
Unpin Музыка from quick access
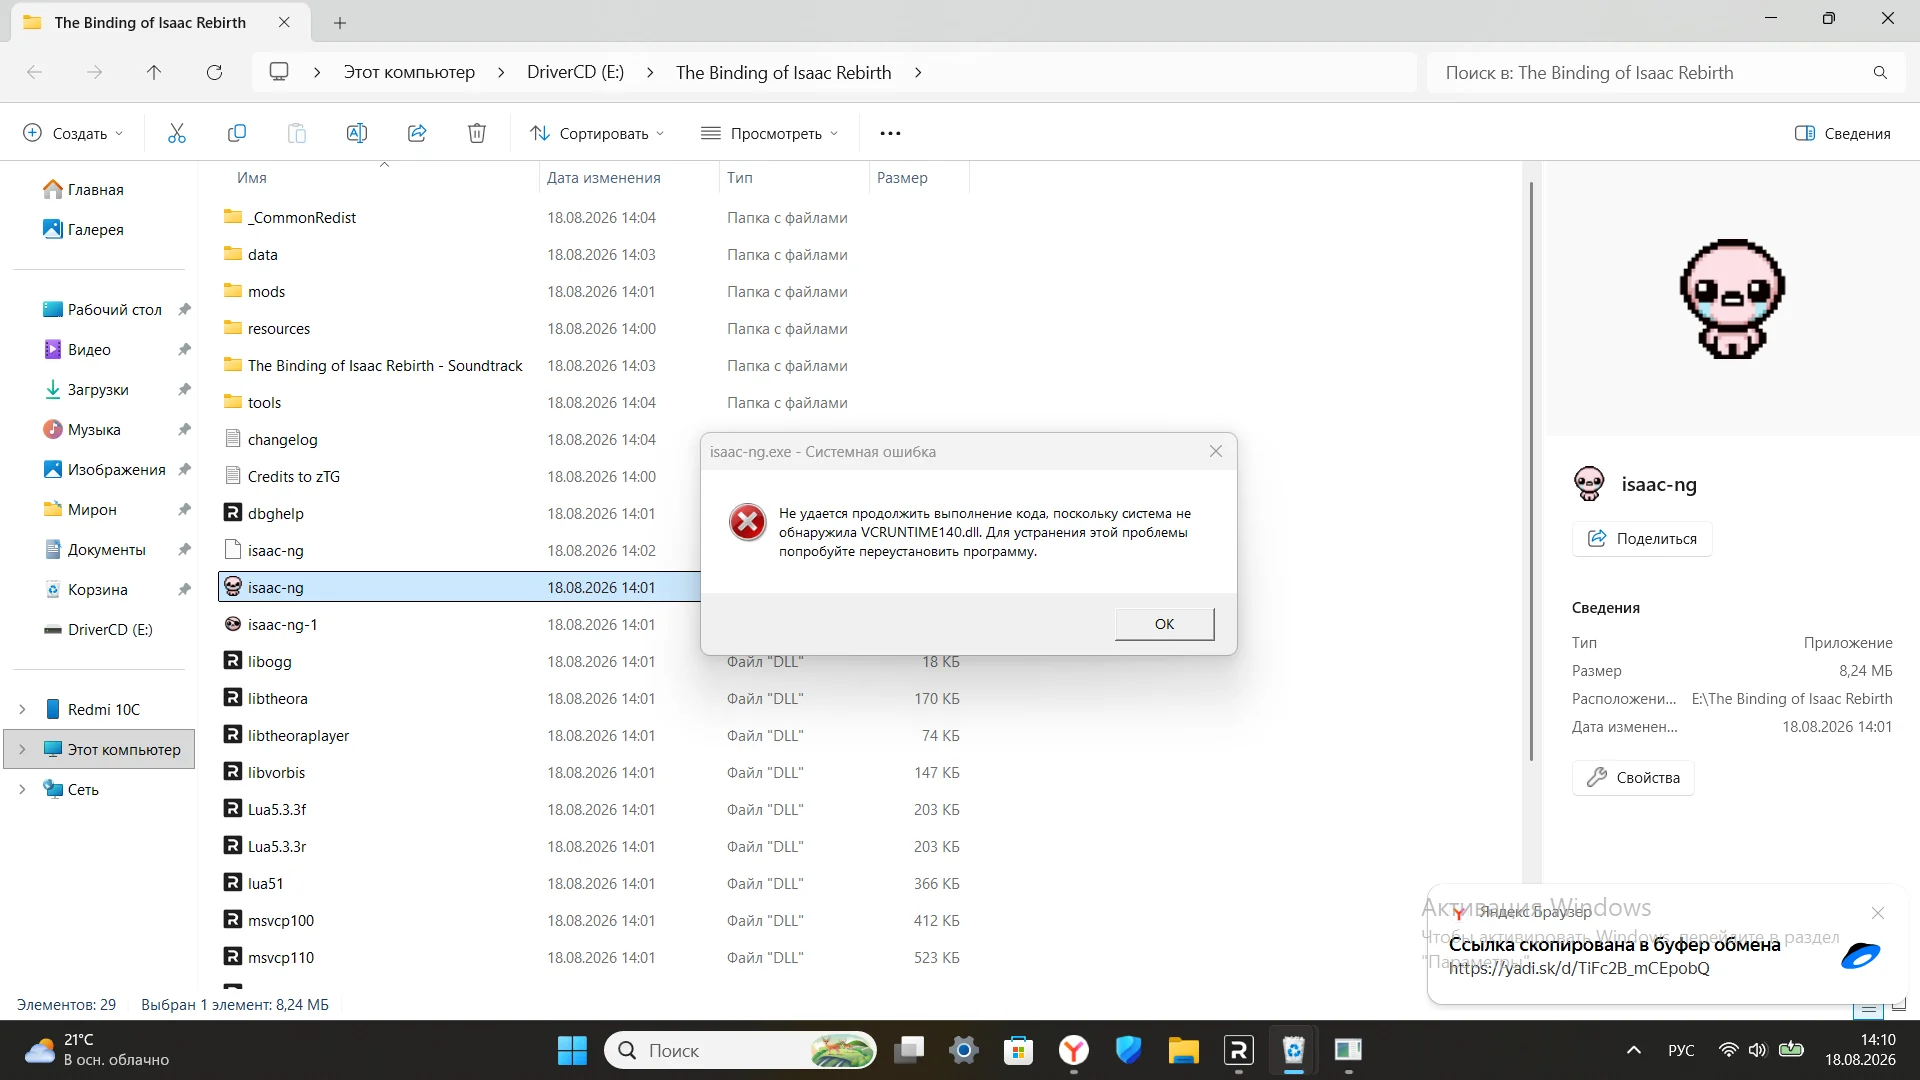(x=184, y=430)
